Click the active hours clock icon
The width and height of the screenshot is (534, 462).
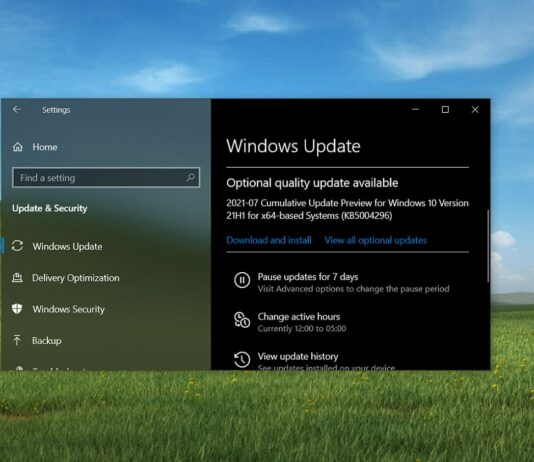[x=242, y=320]
